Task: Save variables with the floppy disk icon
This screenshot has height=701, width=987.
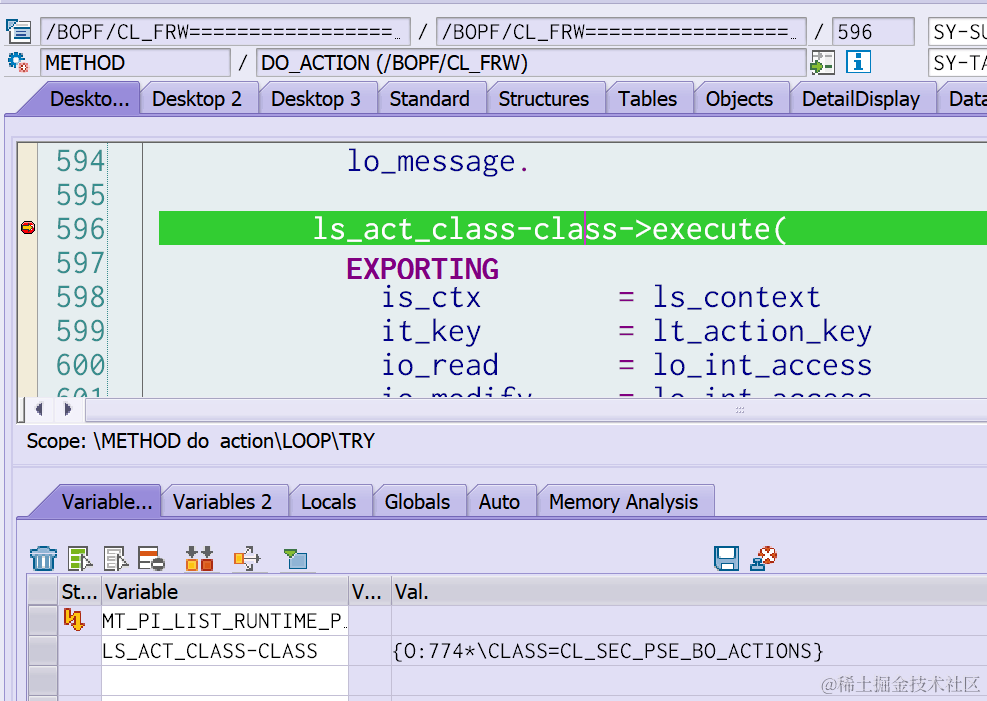Action: (x=726, y=558)
